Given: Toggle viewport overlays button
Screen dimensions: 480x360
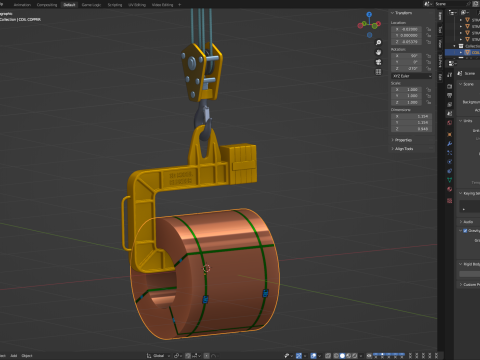Looking at the screenshot, I should pos(313,356).
